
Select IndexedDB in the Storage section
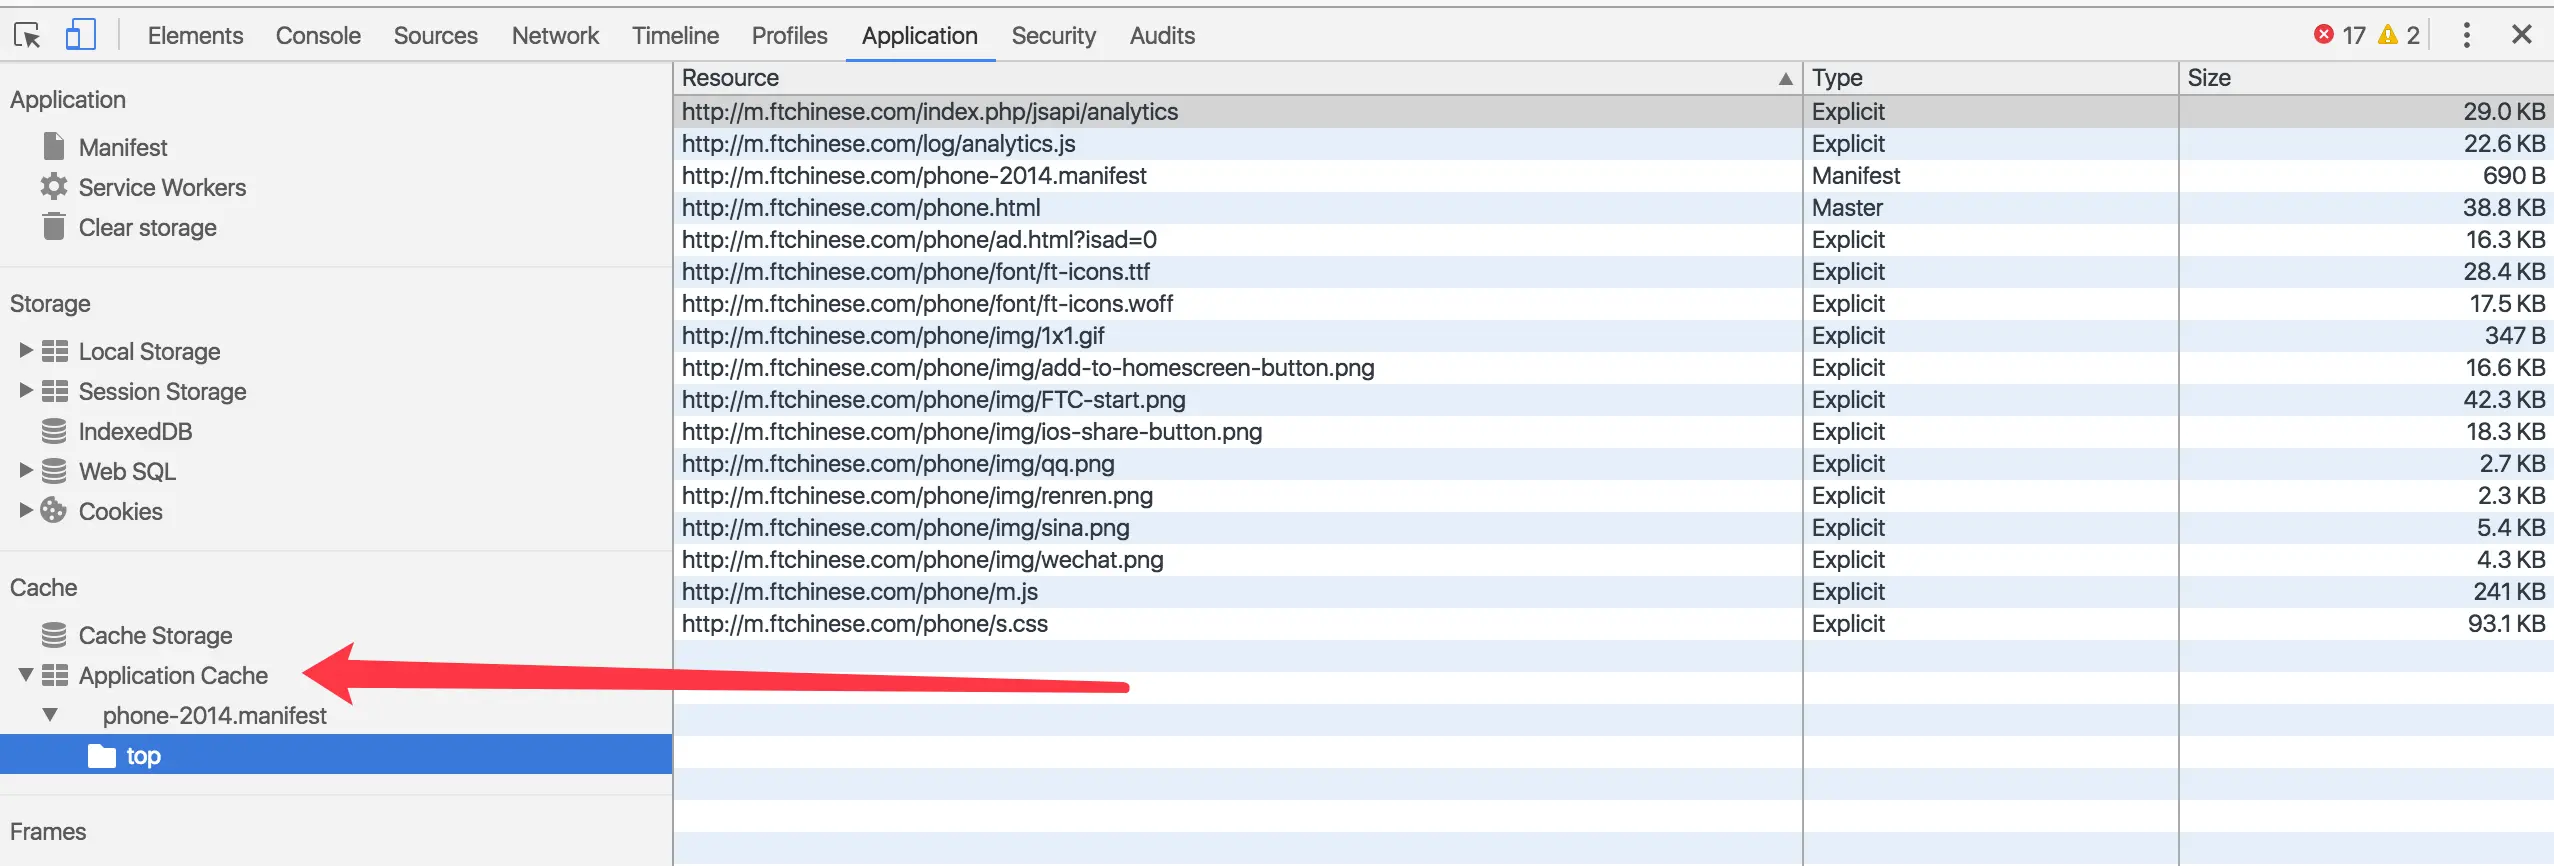tap(135, 431)
